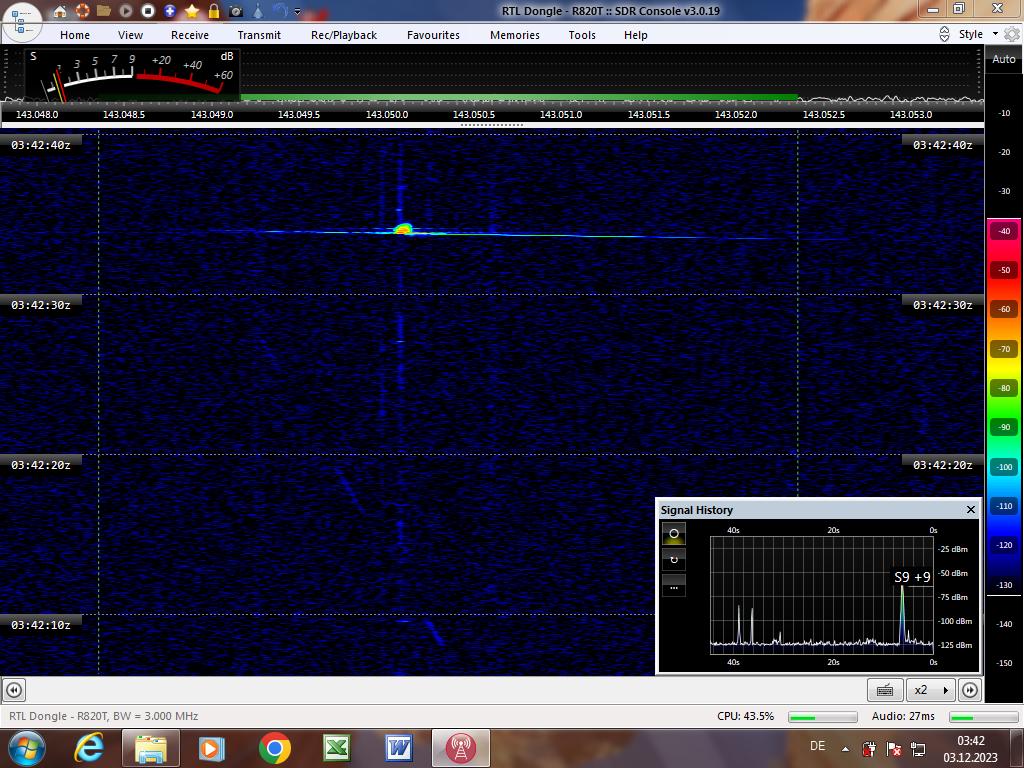The height and width of the screenshot is (768, 1024).
Task: Click the -40 level on colour scale
Action: [x=1004, y=231]
